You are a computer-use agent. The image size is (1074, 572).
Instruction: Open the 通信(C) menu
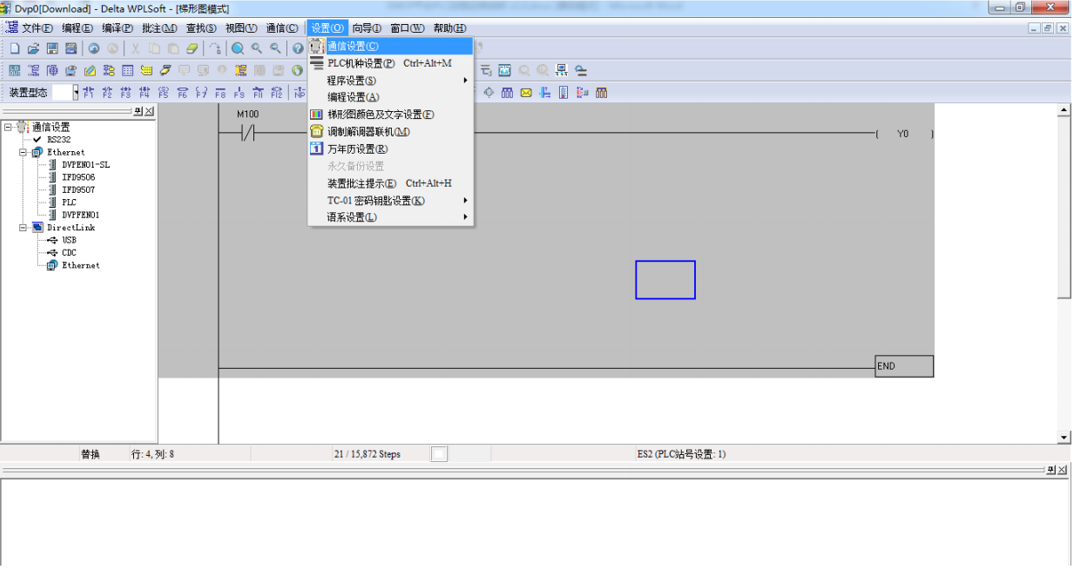tap(282, 28)
